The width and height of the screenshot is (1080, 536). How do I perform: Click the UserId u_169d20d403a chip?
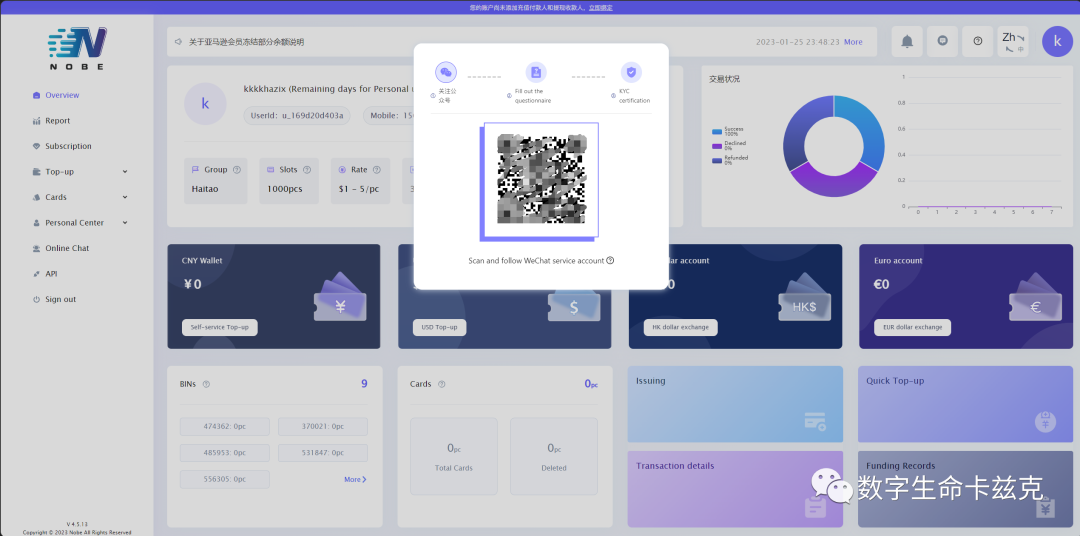[x=298, y=115]
